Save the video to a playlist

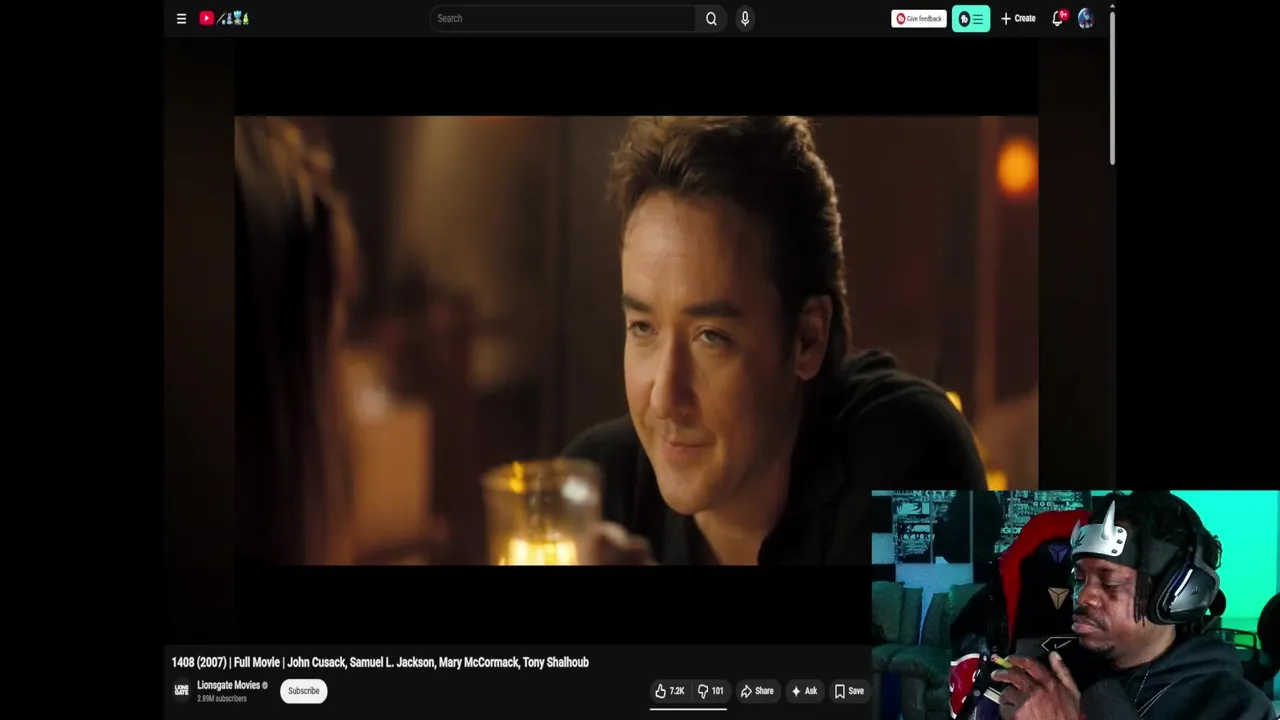tap(849, 691)
